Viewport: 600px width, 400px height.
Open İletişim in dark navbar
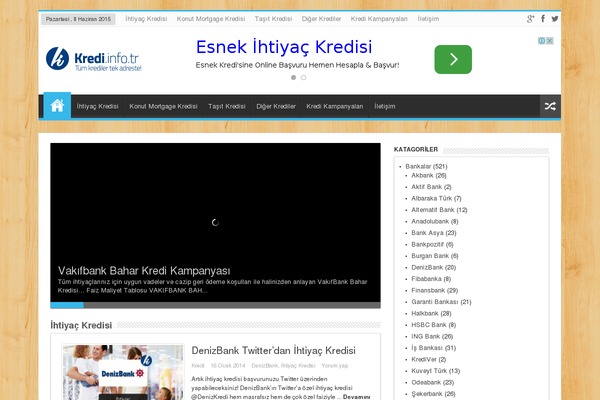click(x=385, y=106)
